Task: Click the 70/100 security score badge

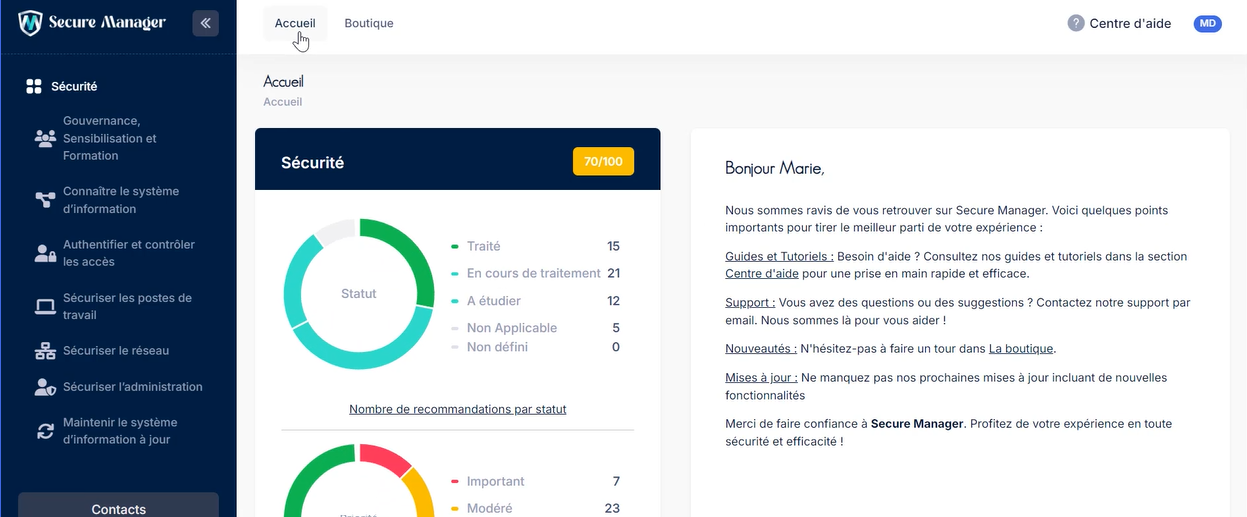Action: click(603, 161)
